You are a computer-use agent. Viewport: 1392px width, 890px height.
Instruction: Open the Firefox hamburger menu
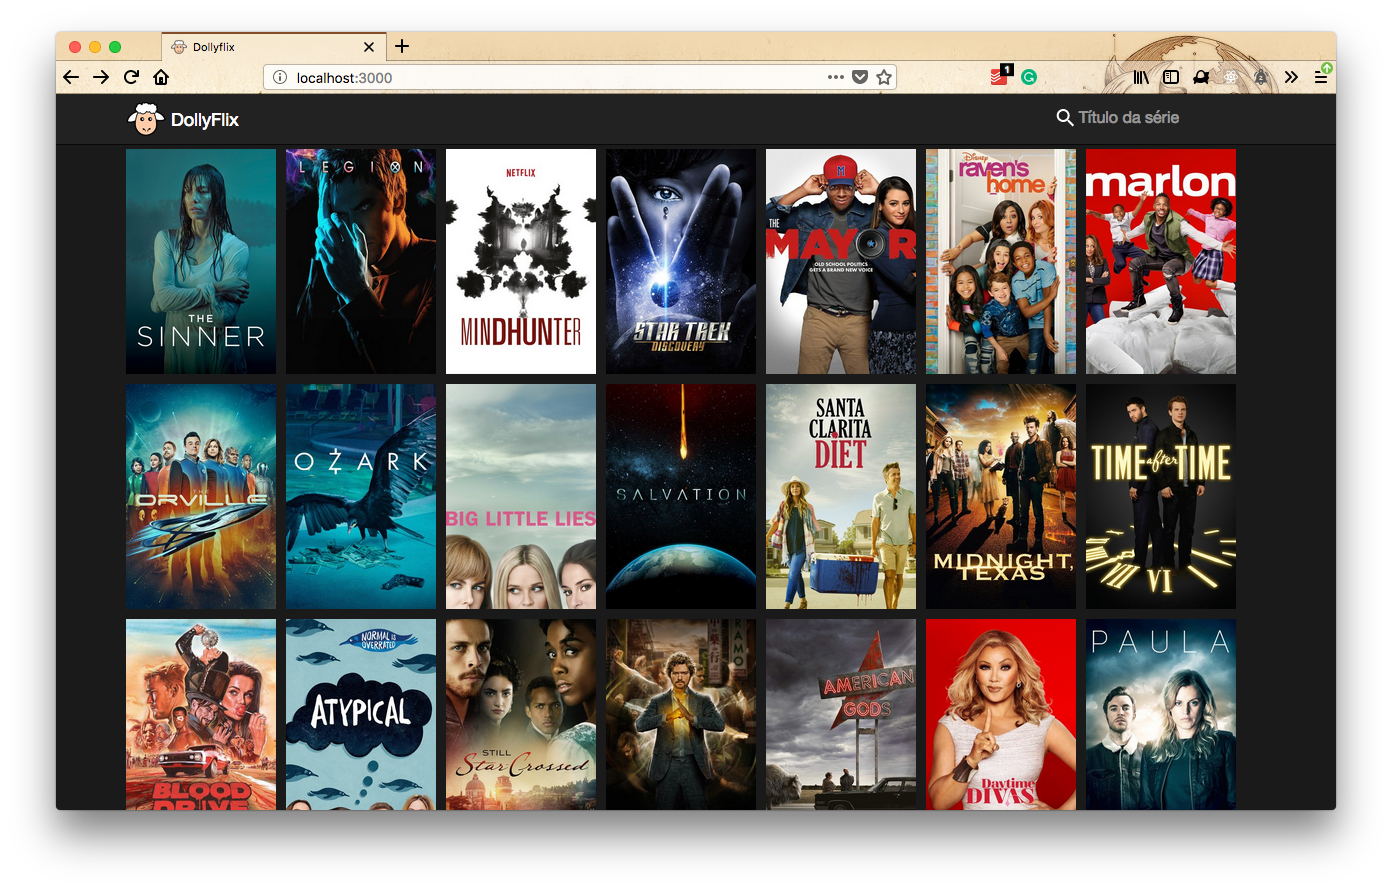coord(1321,77)
